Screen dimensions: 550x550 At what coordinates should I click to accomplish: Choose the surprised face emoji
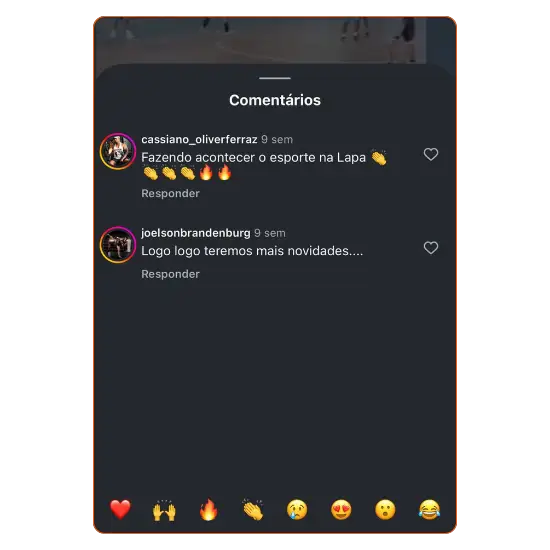[x=385, y=510]
